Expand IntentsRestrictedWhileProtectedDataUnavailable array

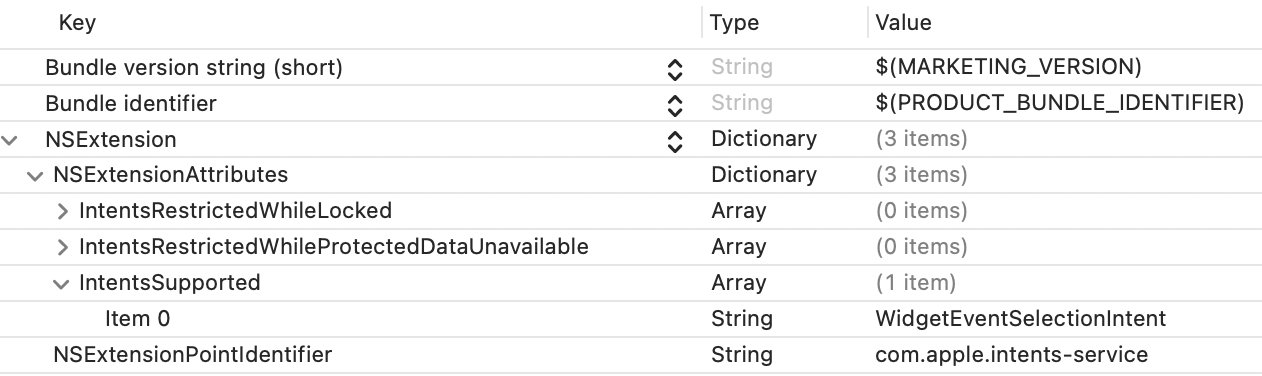pos(63,248)
